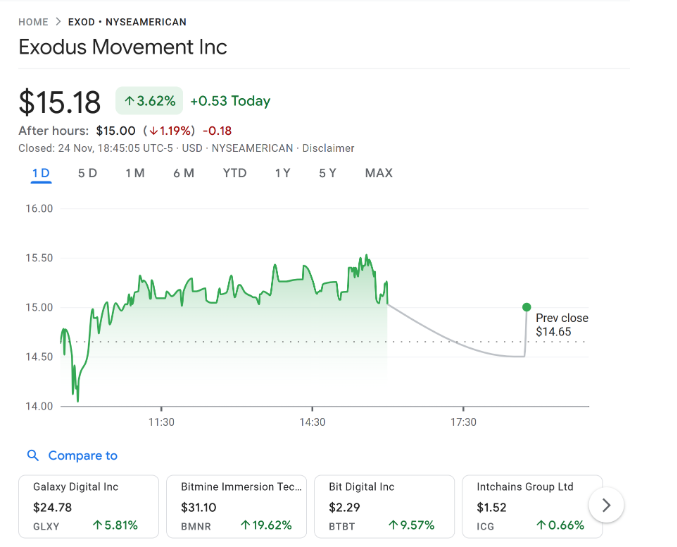677x547 pixels.
Task: Open Bitmine Immersion stock card
Action: (x=236, y=505)
